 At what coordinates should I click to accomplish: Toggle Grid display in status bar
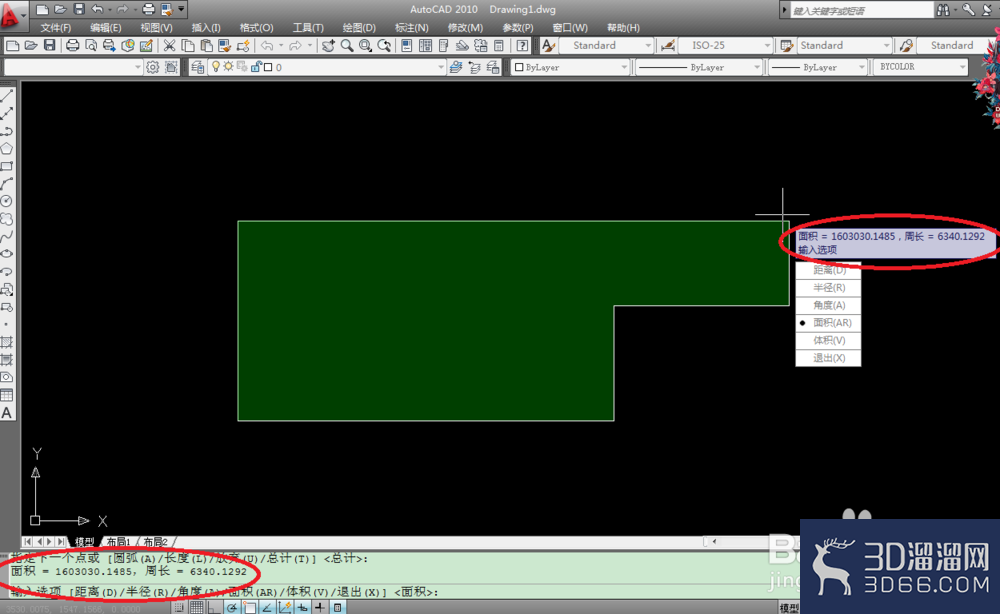[196, 607]
